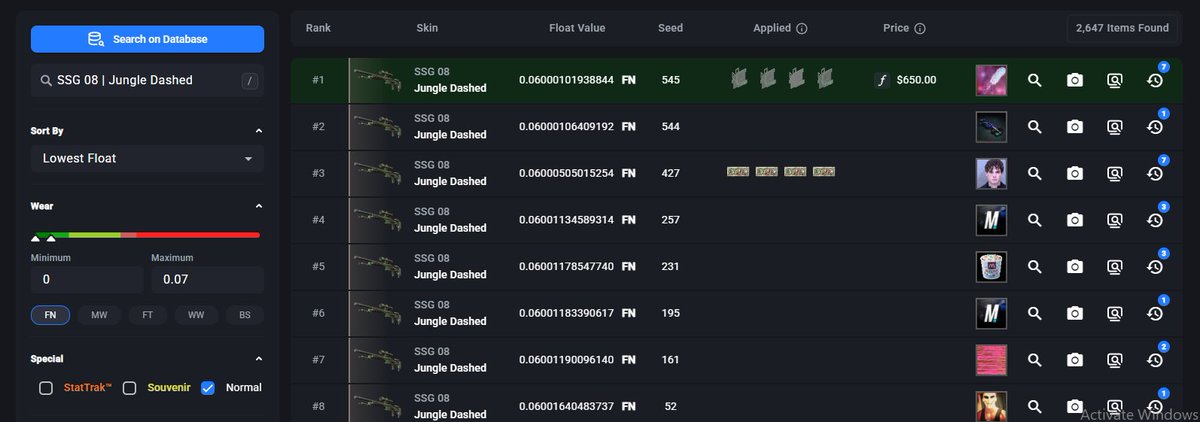Click the marketplace icon beside $650.00 price

click(882, 80)
